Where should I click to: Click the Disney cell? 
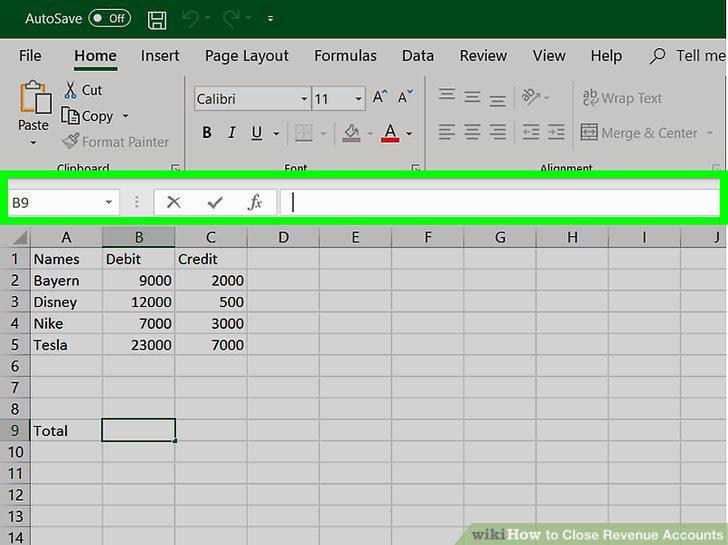(66, 302)
